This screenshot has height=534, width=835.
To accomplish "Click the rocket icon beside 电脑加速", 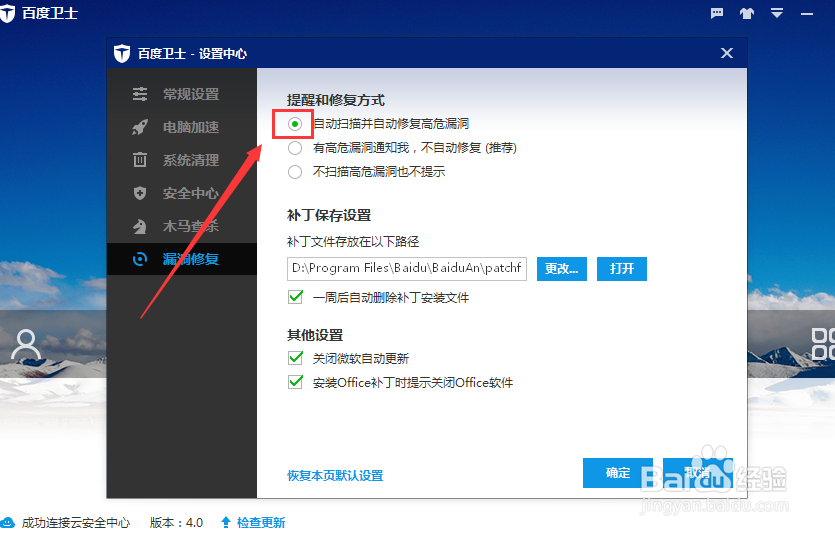I will tap(140, 127).
